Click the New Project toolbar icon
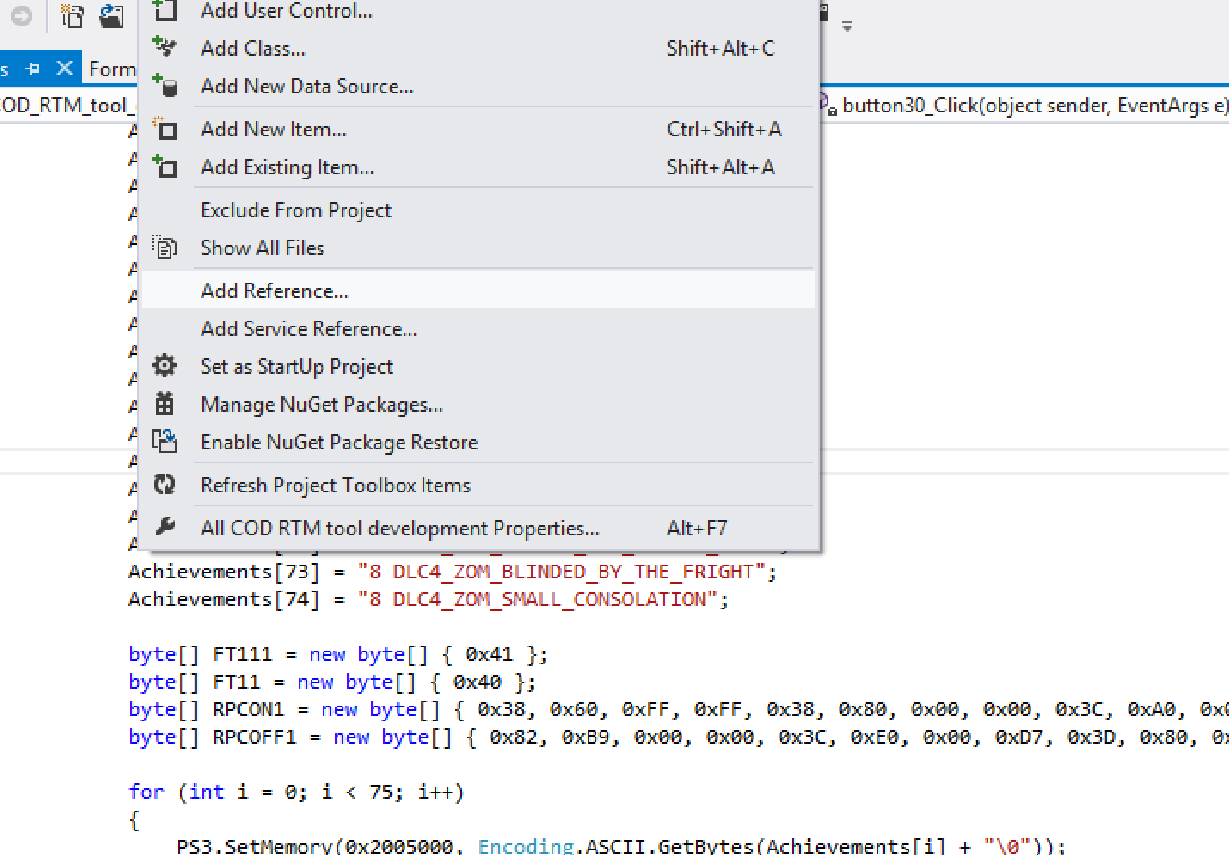1229x855 pixels. pyautogui.click(x=72, y=16)
